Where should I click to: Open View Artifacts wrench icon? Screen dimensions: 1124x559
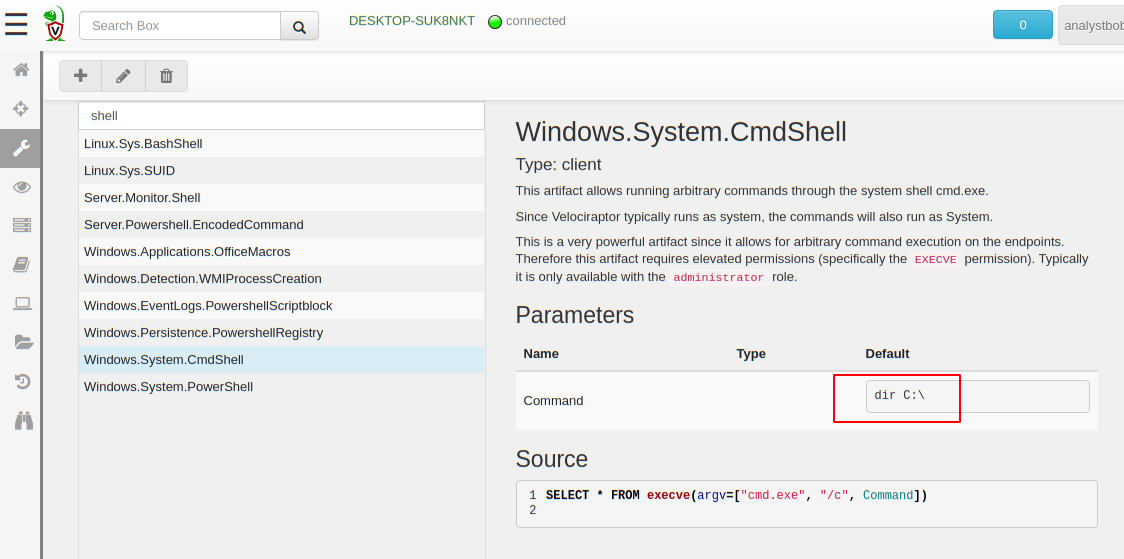pos(21,149)
